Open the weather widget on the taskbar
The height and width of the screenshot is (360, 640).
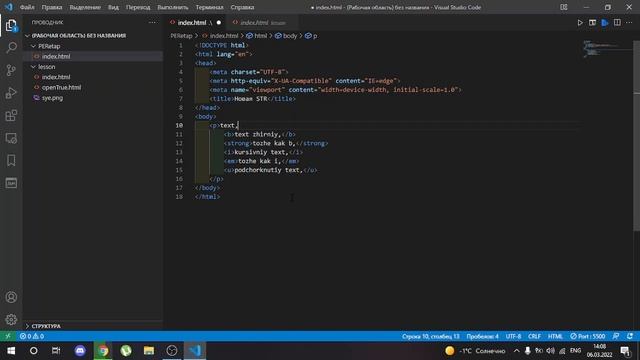click(476, 351)
